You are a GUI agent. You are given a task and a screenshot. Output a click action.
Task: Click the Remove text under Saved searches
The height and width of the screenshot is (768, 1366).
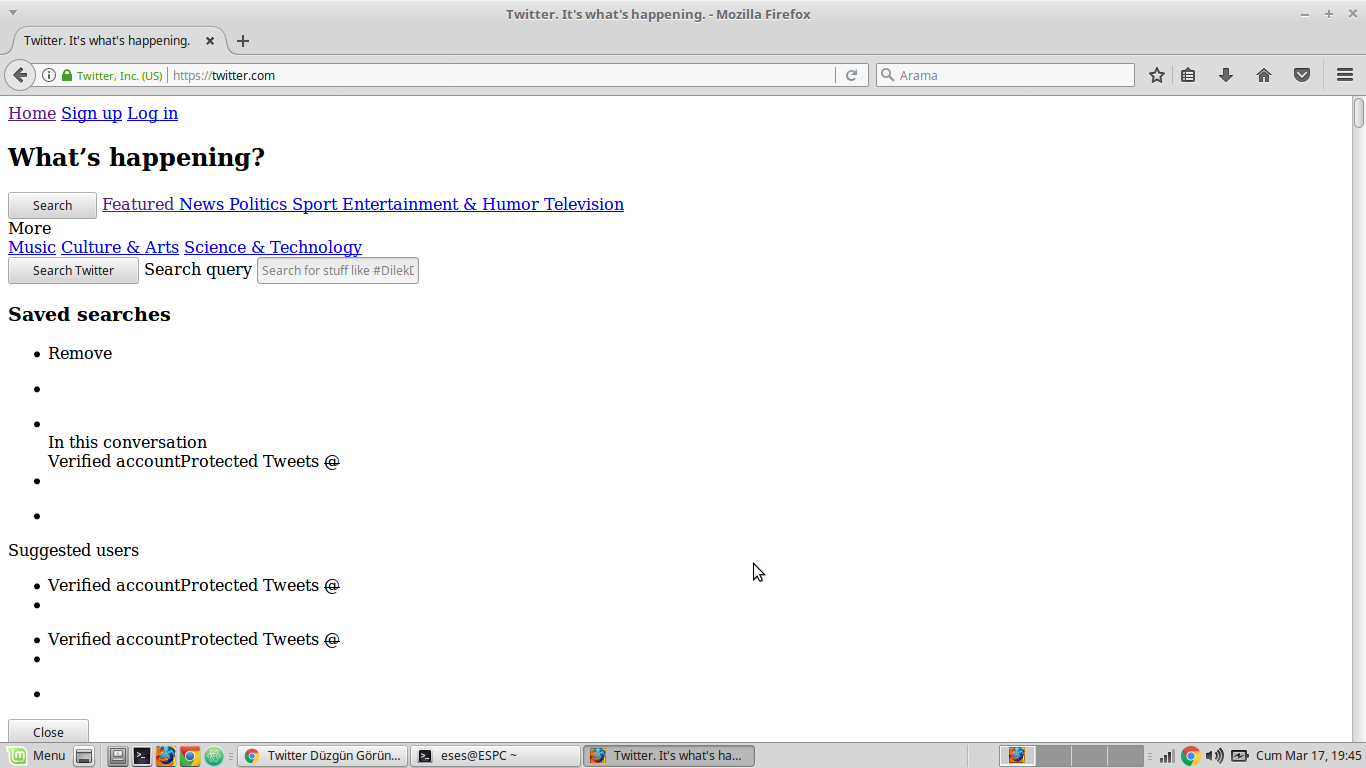[x=80, y=353]
